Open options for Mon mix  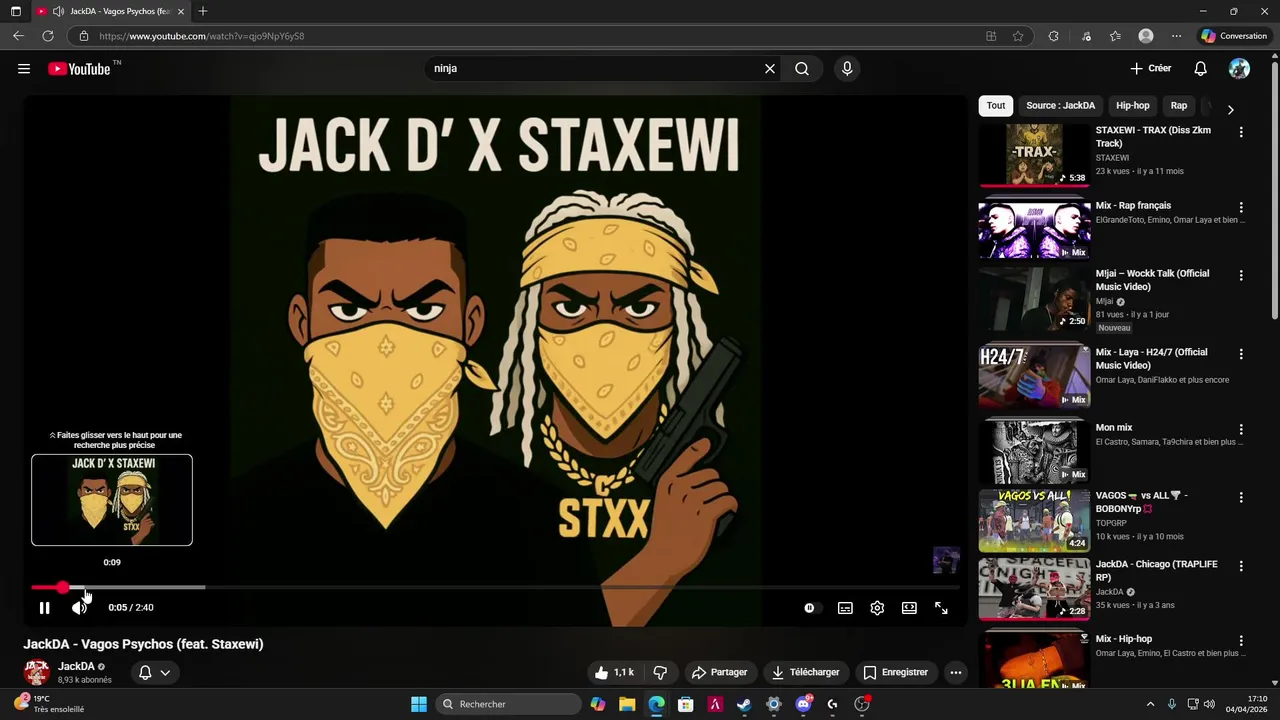coord(1241,430)
